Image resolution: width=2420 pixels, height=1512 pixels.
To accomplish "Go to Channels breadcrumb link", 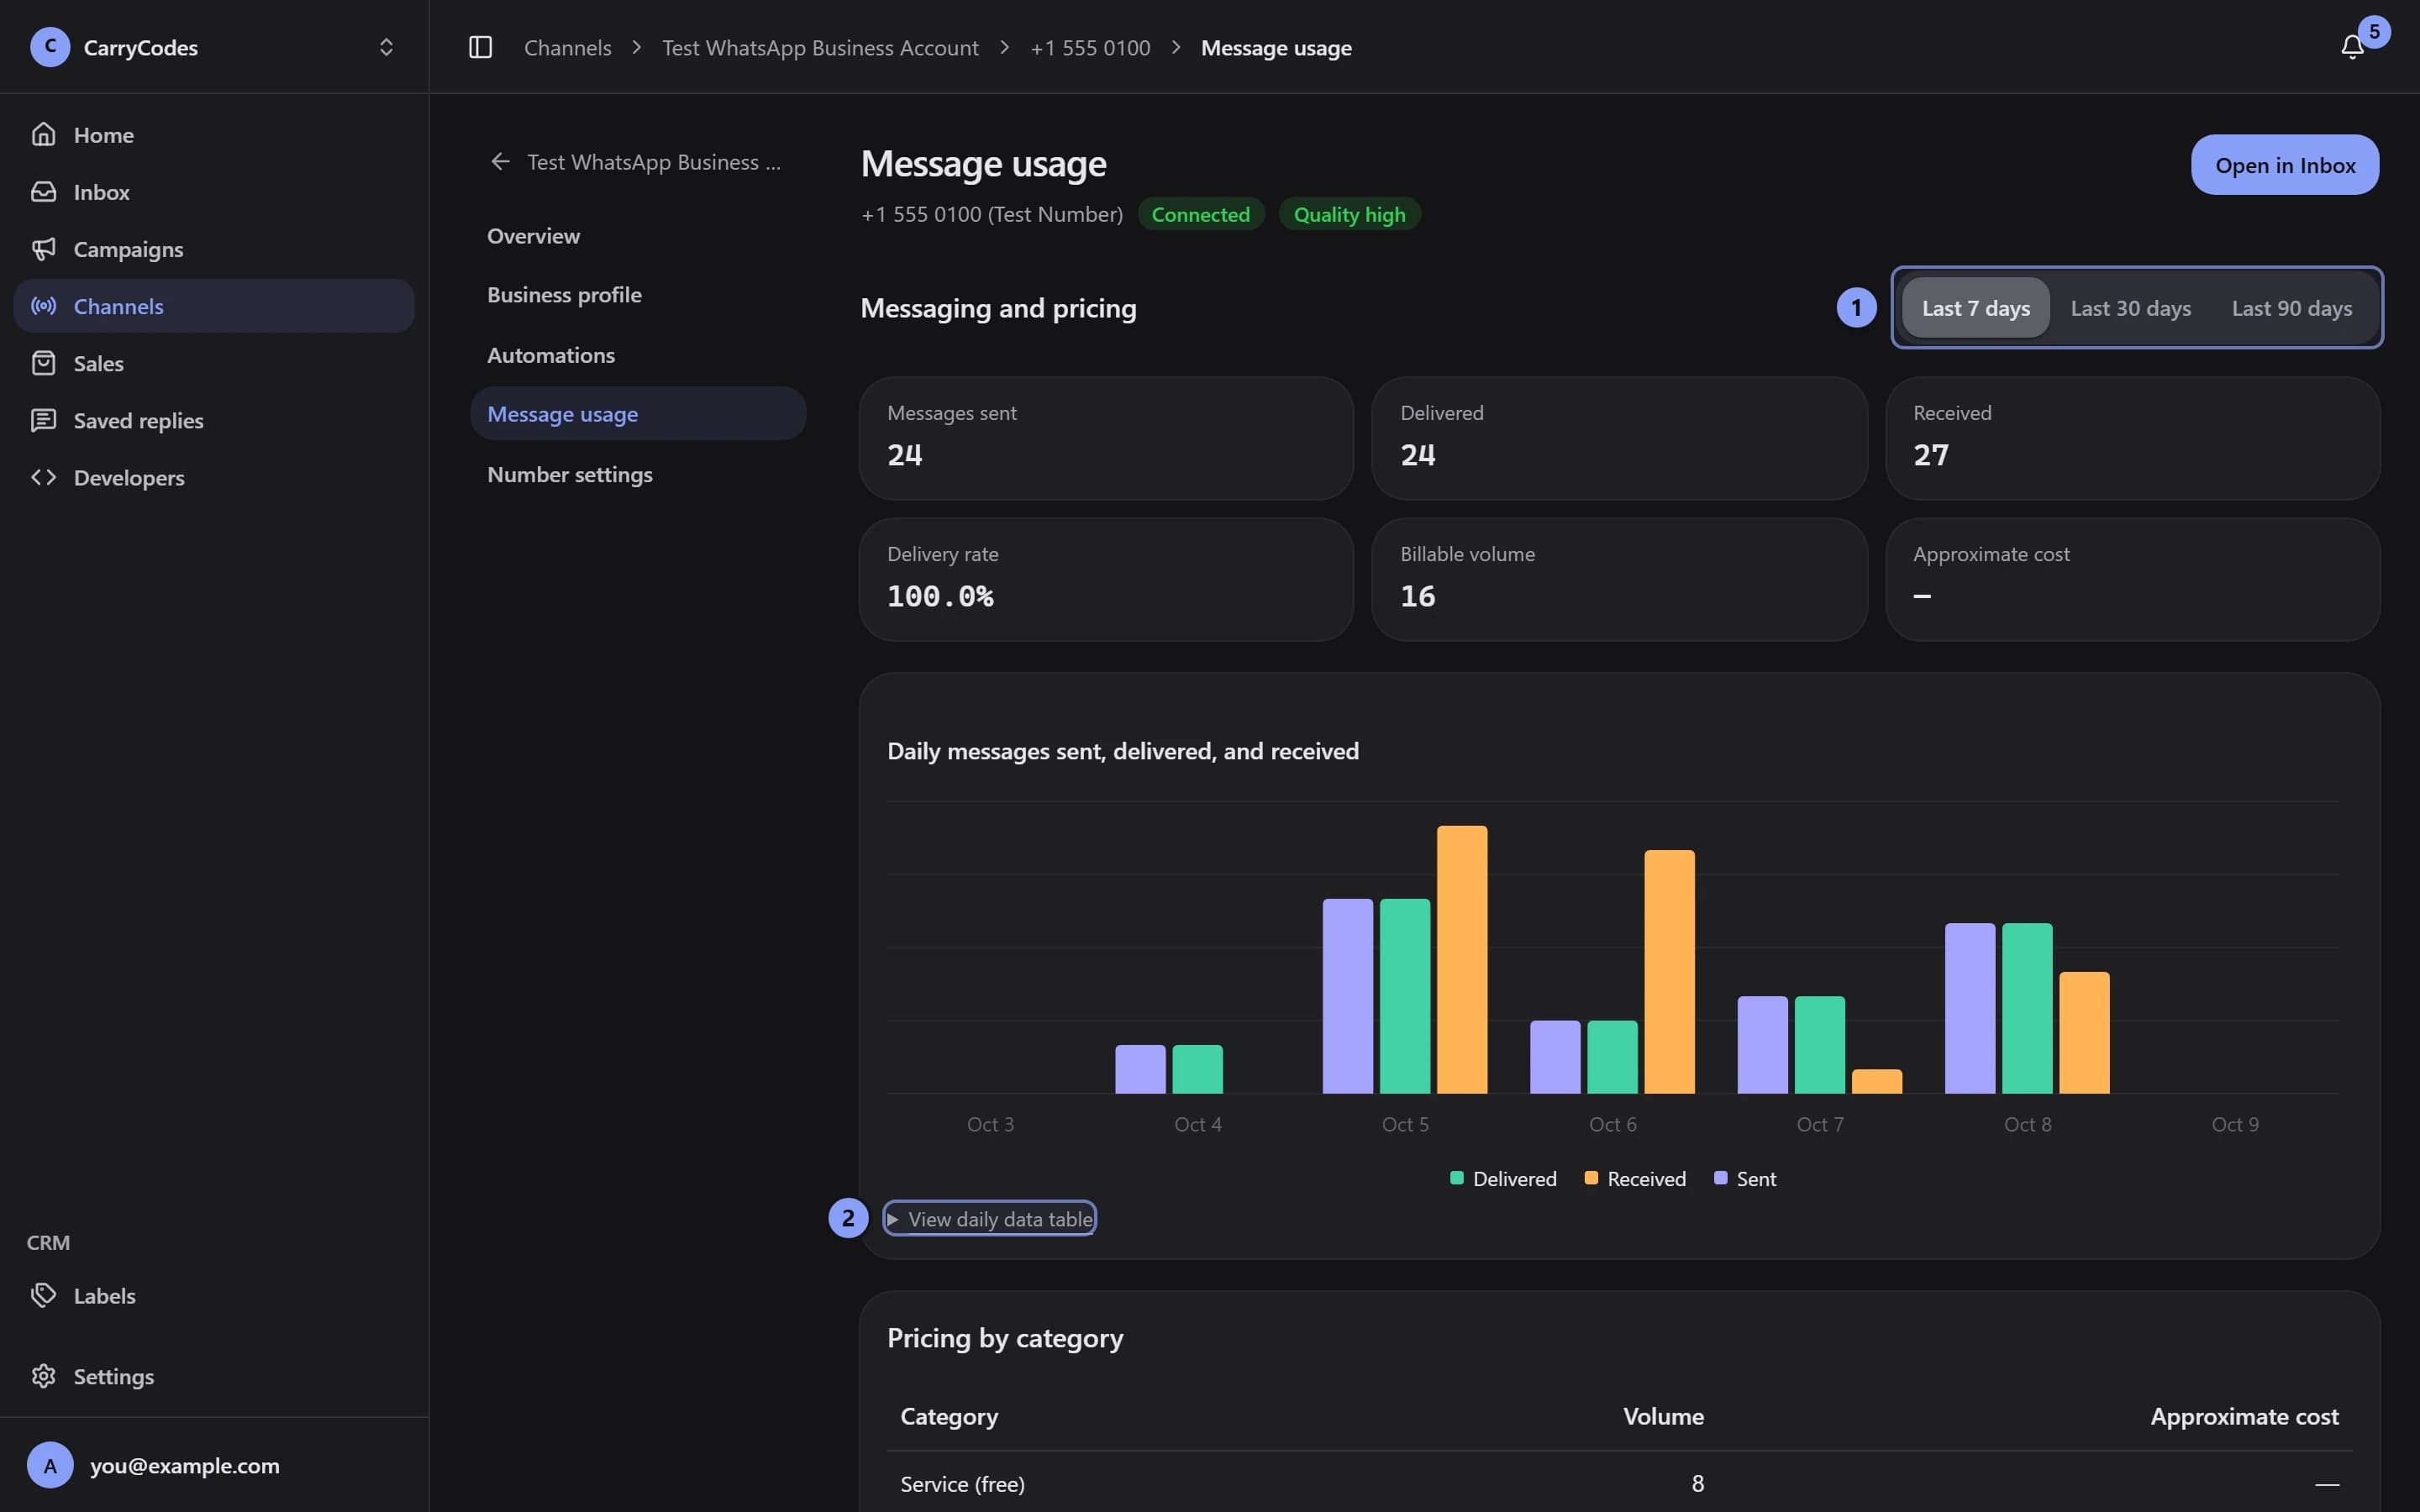I will tap(567, 47).
